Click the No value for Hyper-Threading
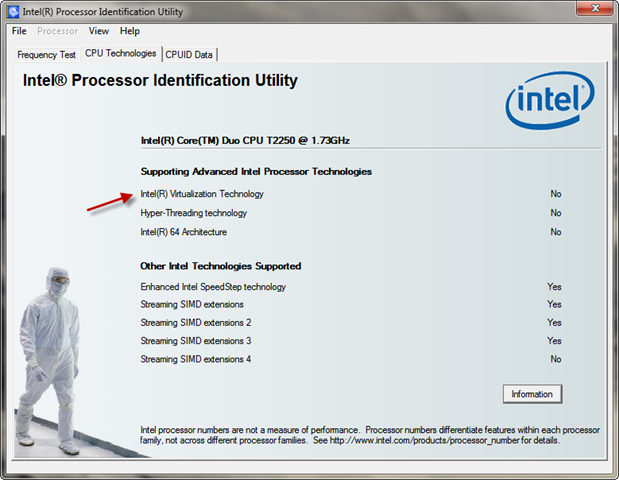The image size is (619, 480). coord(556,213)
